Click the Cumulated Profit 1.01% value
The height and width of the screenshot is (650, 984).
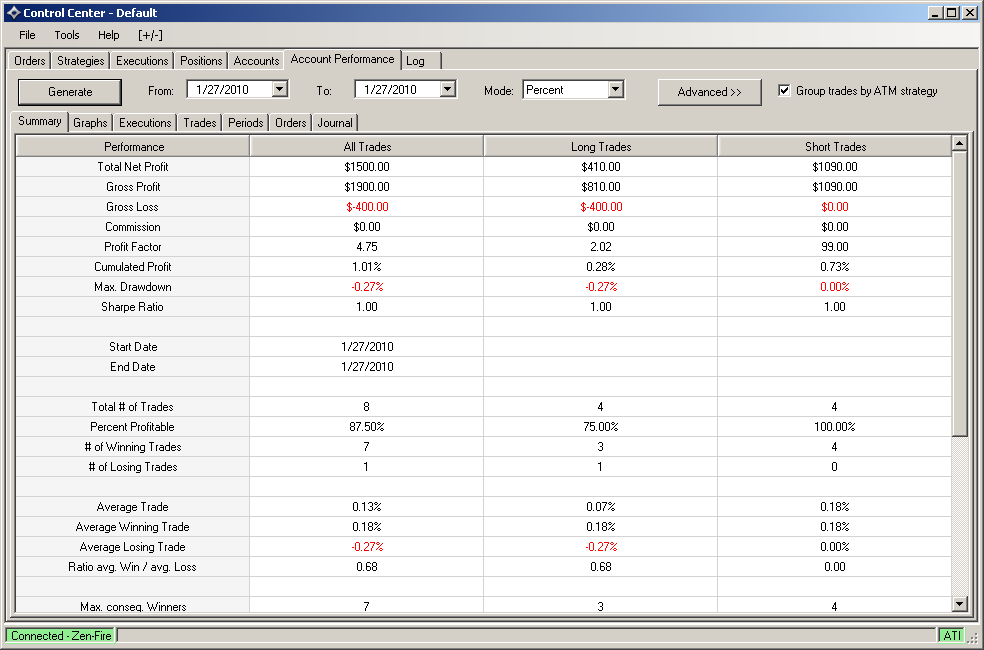coord(367,267)
